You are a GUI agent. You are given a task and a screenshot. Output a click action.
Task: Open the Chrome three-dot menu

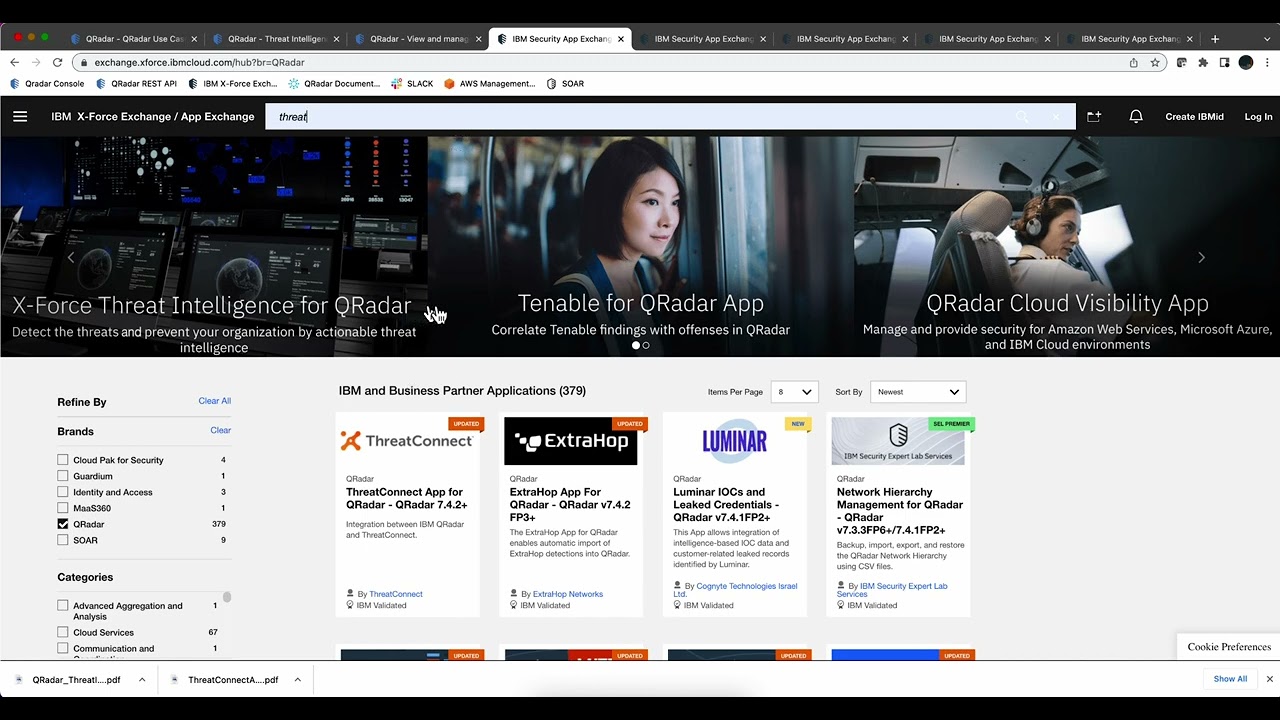[x=1266, y=62]
